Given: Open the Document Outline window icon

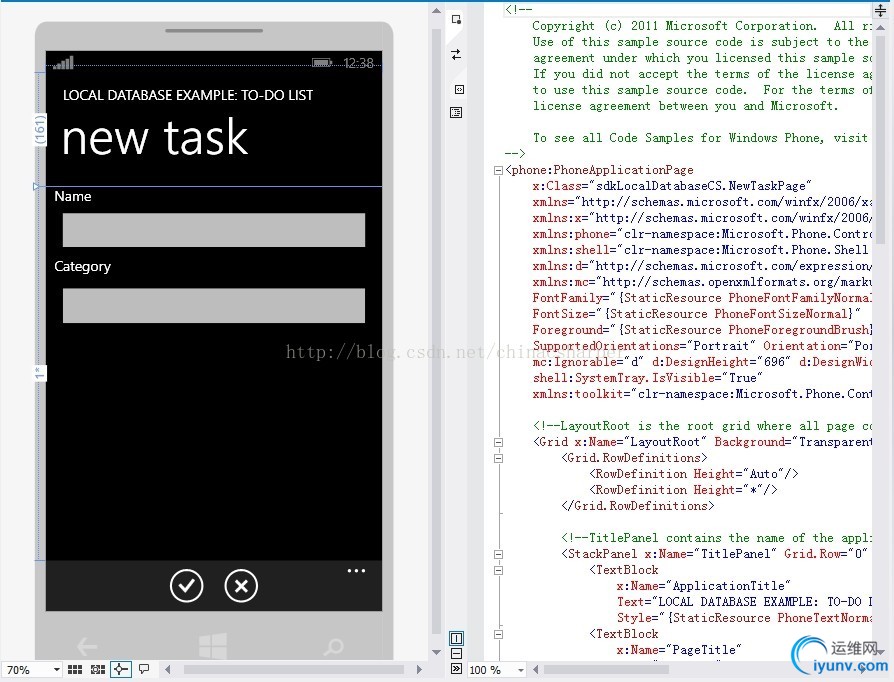Looking at the screenshot, I should click(456, 112).
